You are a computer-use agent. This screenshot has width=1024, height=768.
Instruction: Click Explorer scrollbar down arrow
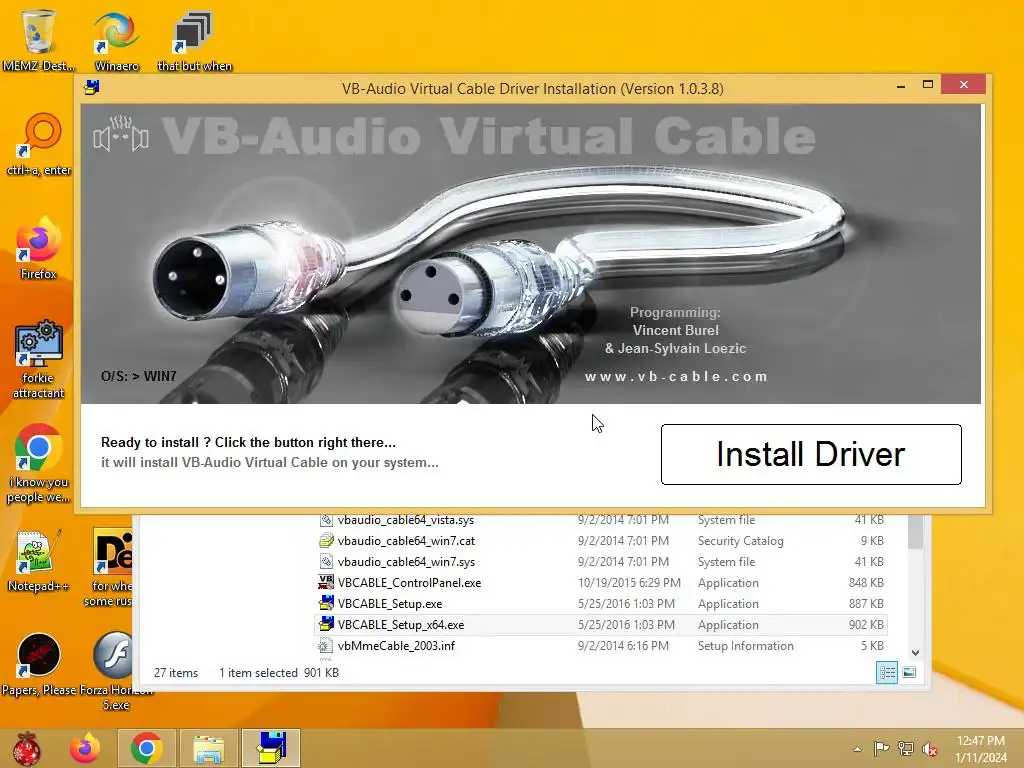click(916, 652)
